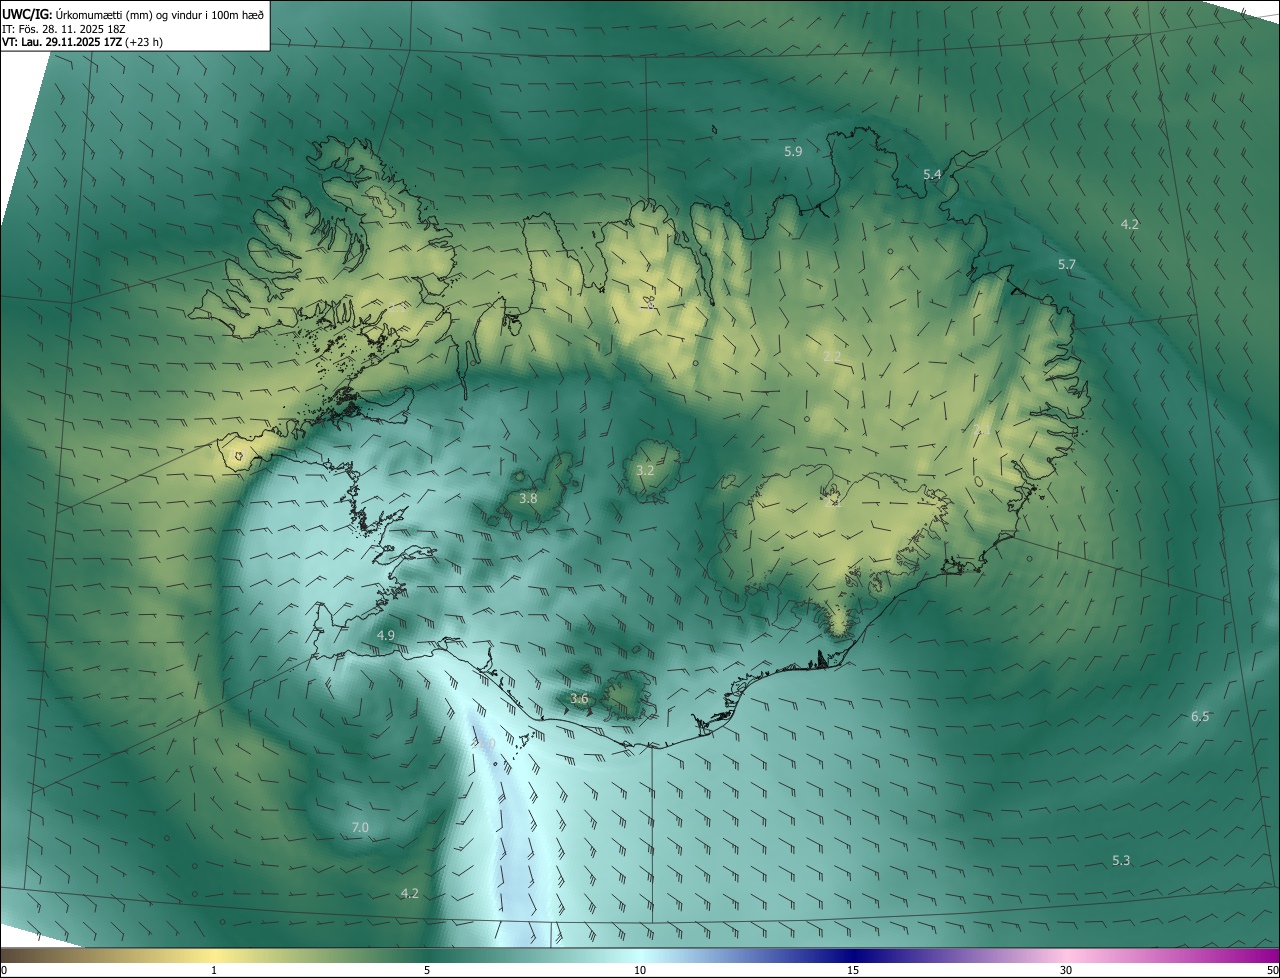
Task: Select the 5.4 value label
Action: pos(932,175)
